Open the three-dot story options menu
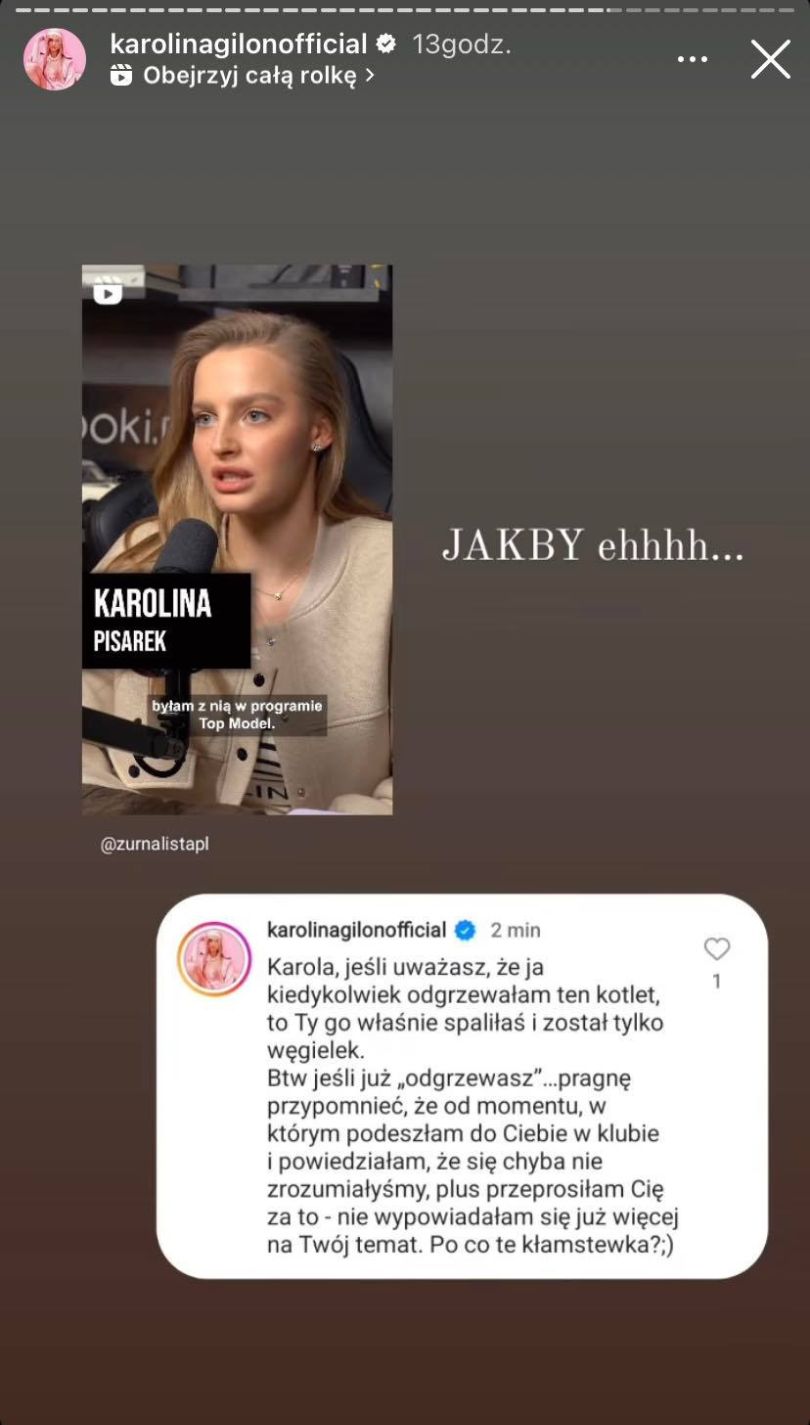The width and height of the screenshot is (810, 1425). click(x=692, y=60)
